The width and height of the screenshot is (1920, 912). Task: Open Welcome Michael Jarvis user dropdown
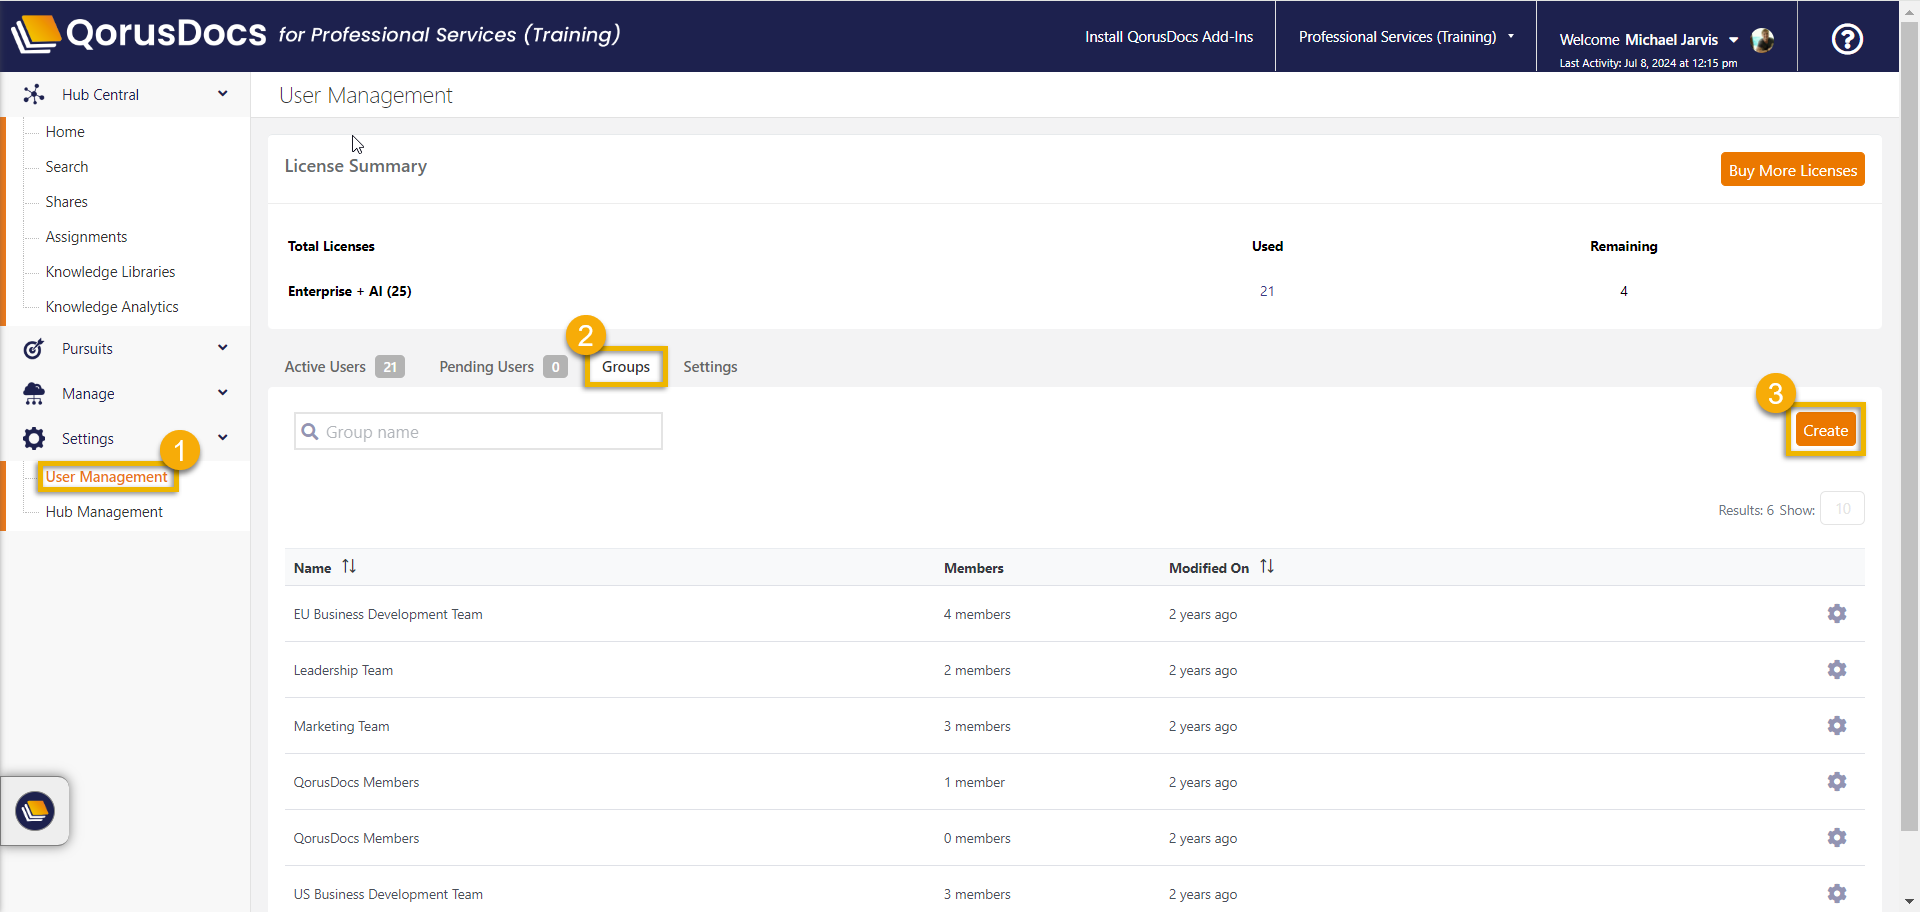coord(1649,40)
